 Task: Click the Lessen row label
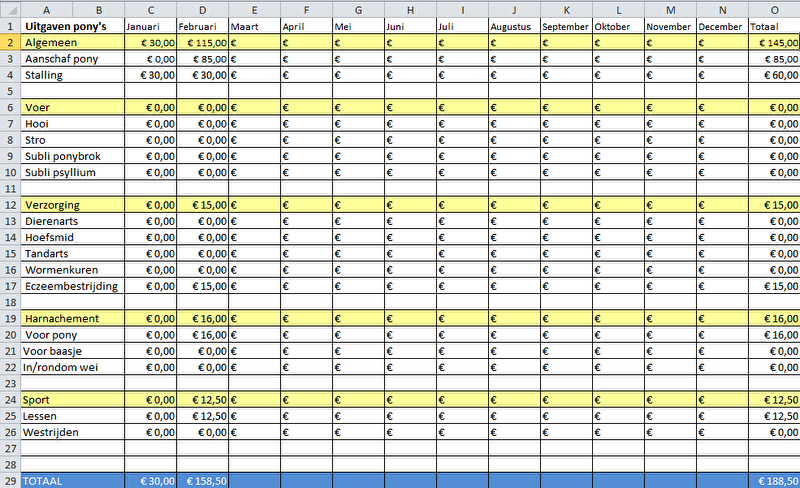pyautogui.click(x=39, y=416)
